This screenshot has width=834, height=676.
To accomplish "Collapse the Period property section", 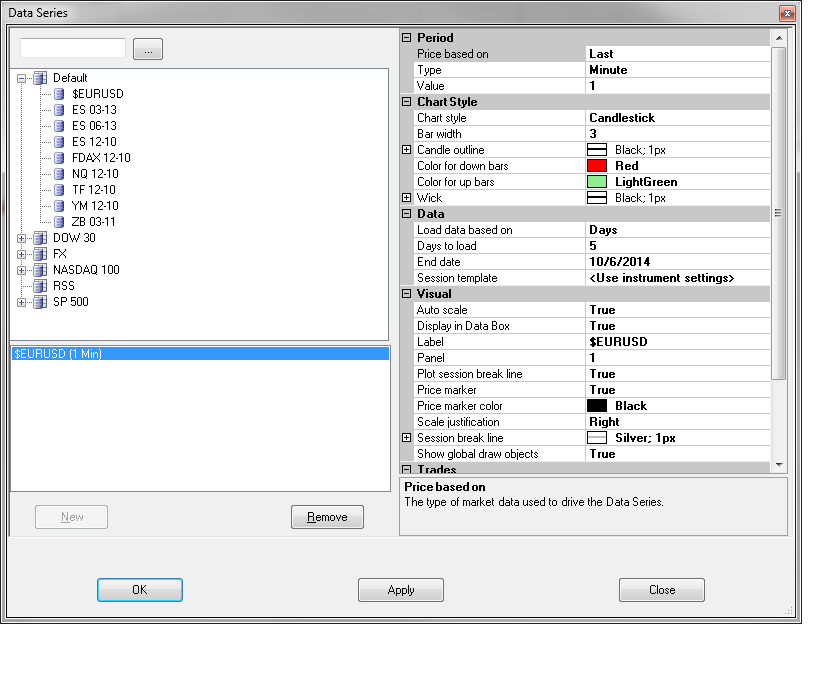I will pyautogui.click(x=406, y=38).
